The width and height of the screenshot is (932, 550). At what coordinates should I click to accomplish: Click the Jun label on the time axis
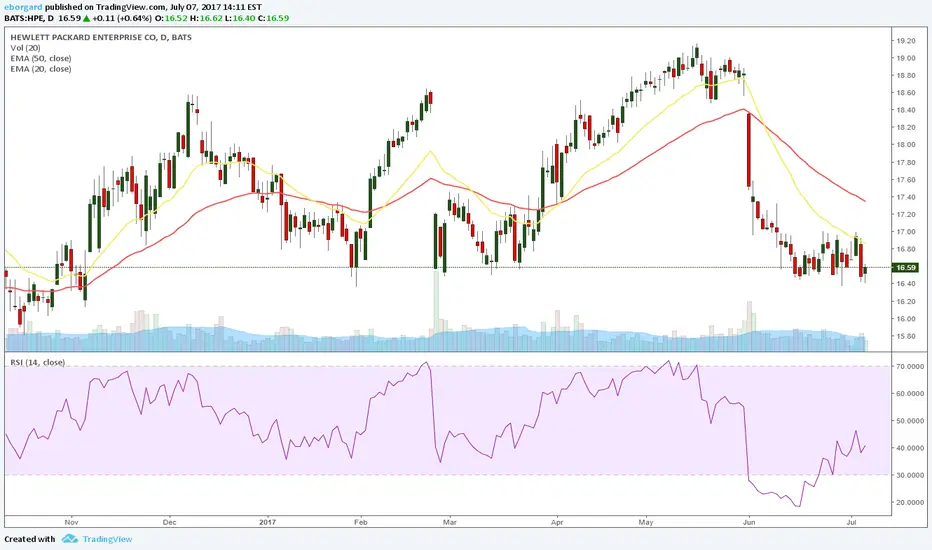749,523
